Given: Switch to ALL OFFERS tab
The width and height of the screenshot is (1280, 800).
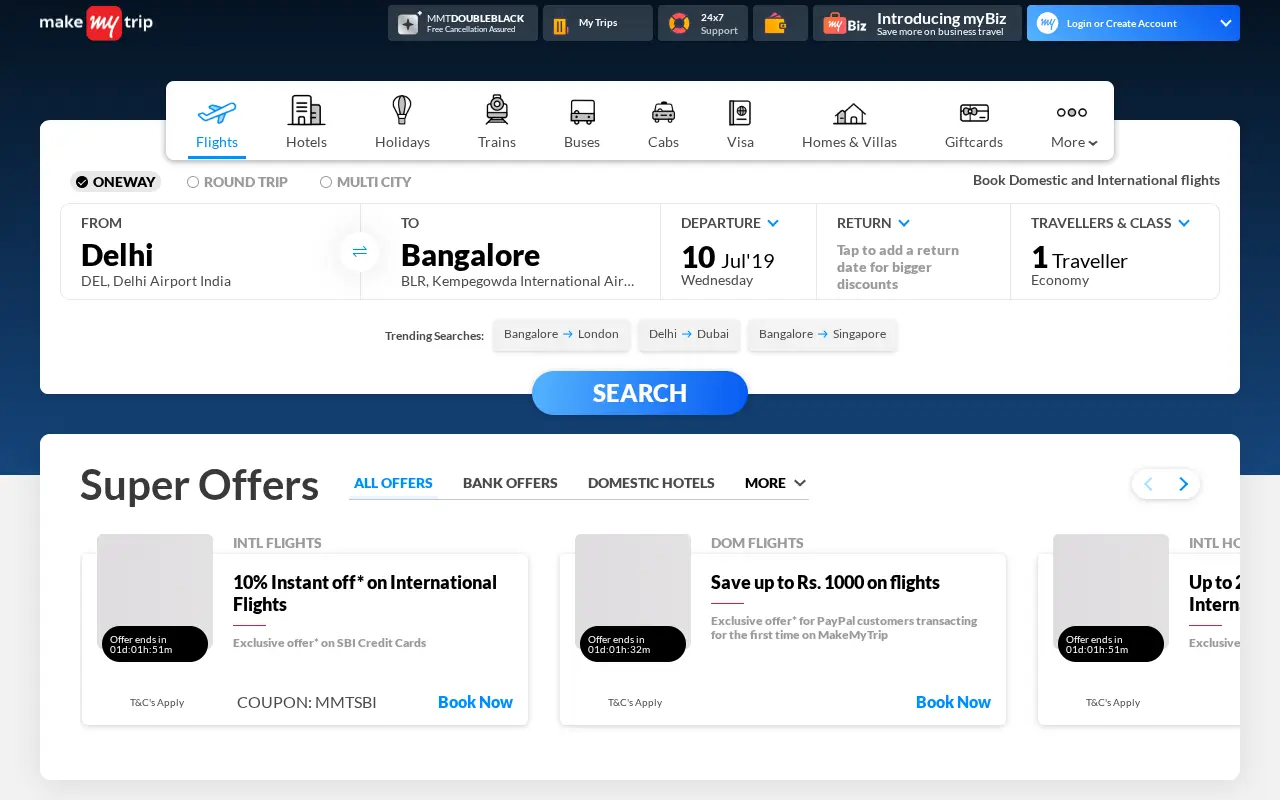Looking at the screenshot, I should click(x=393, y=483).
